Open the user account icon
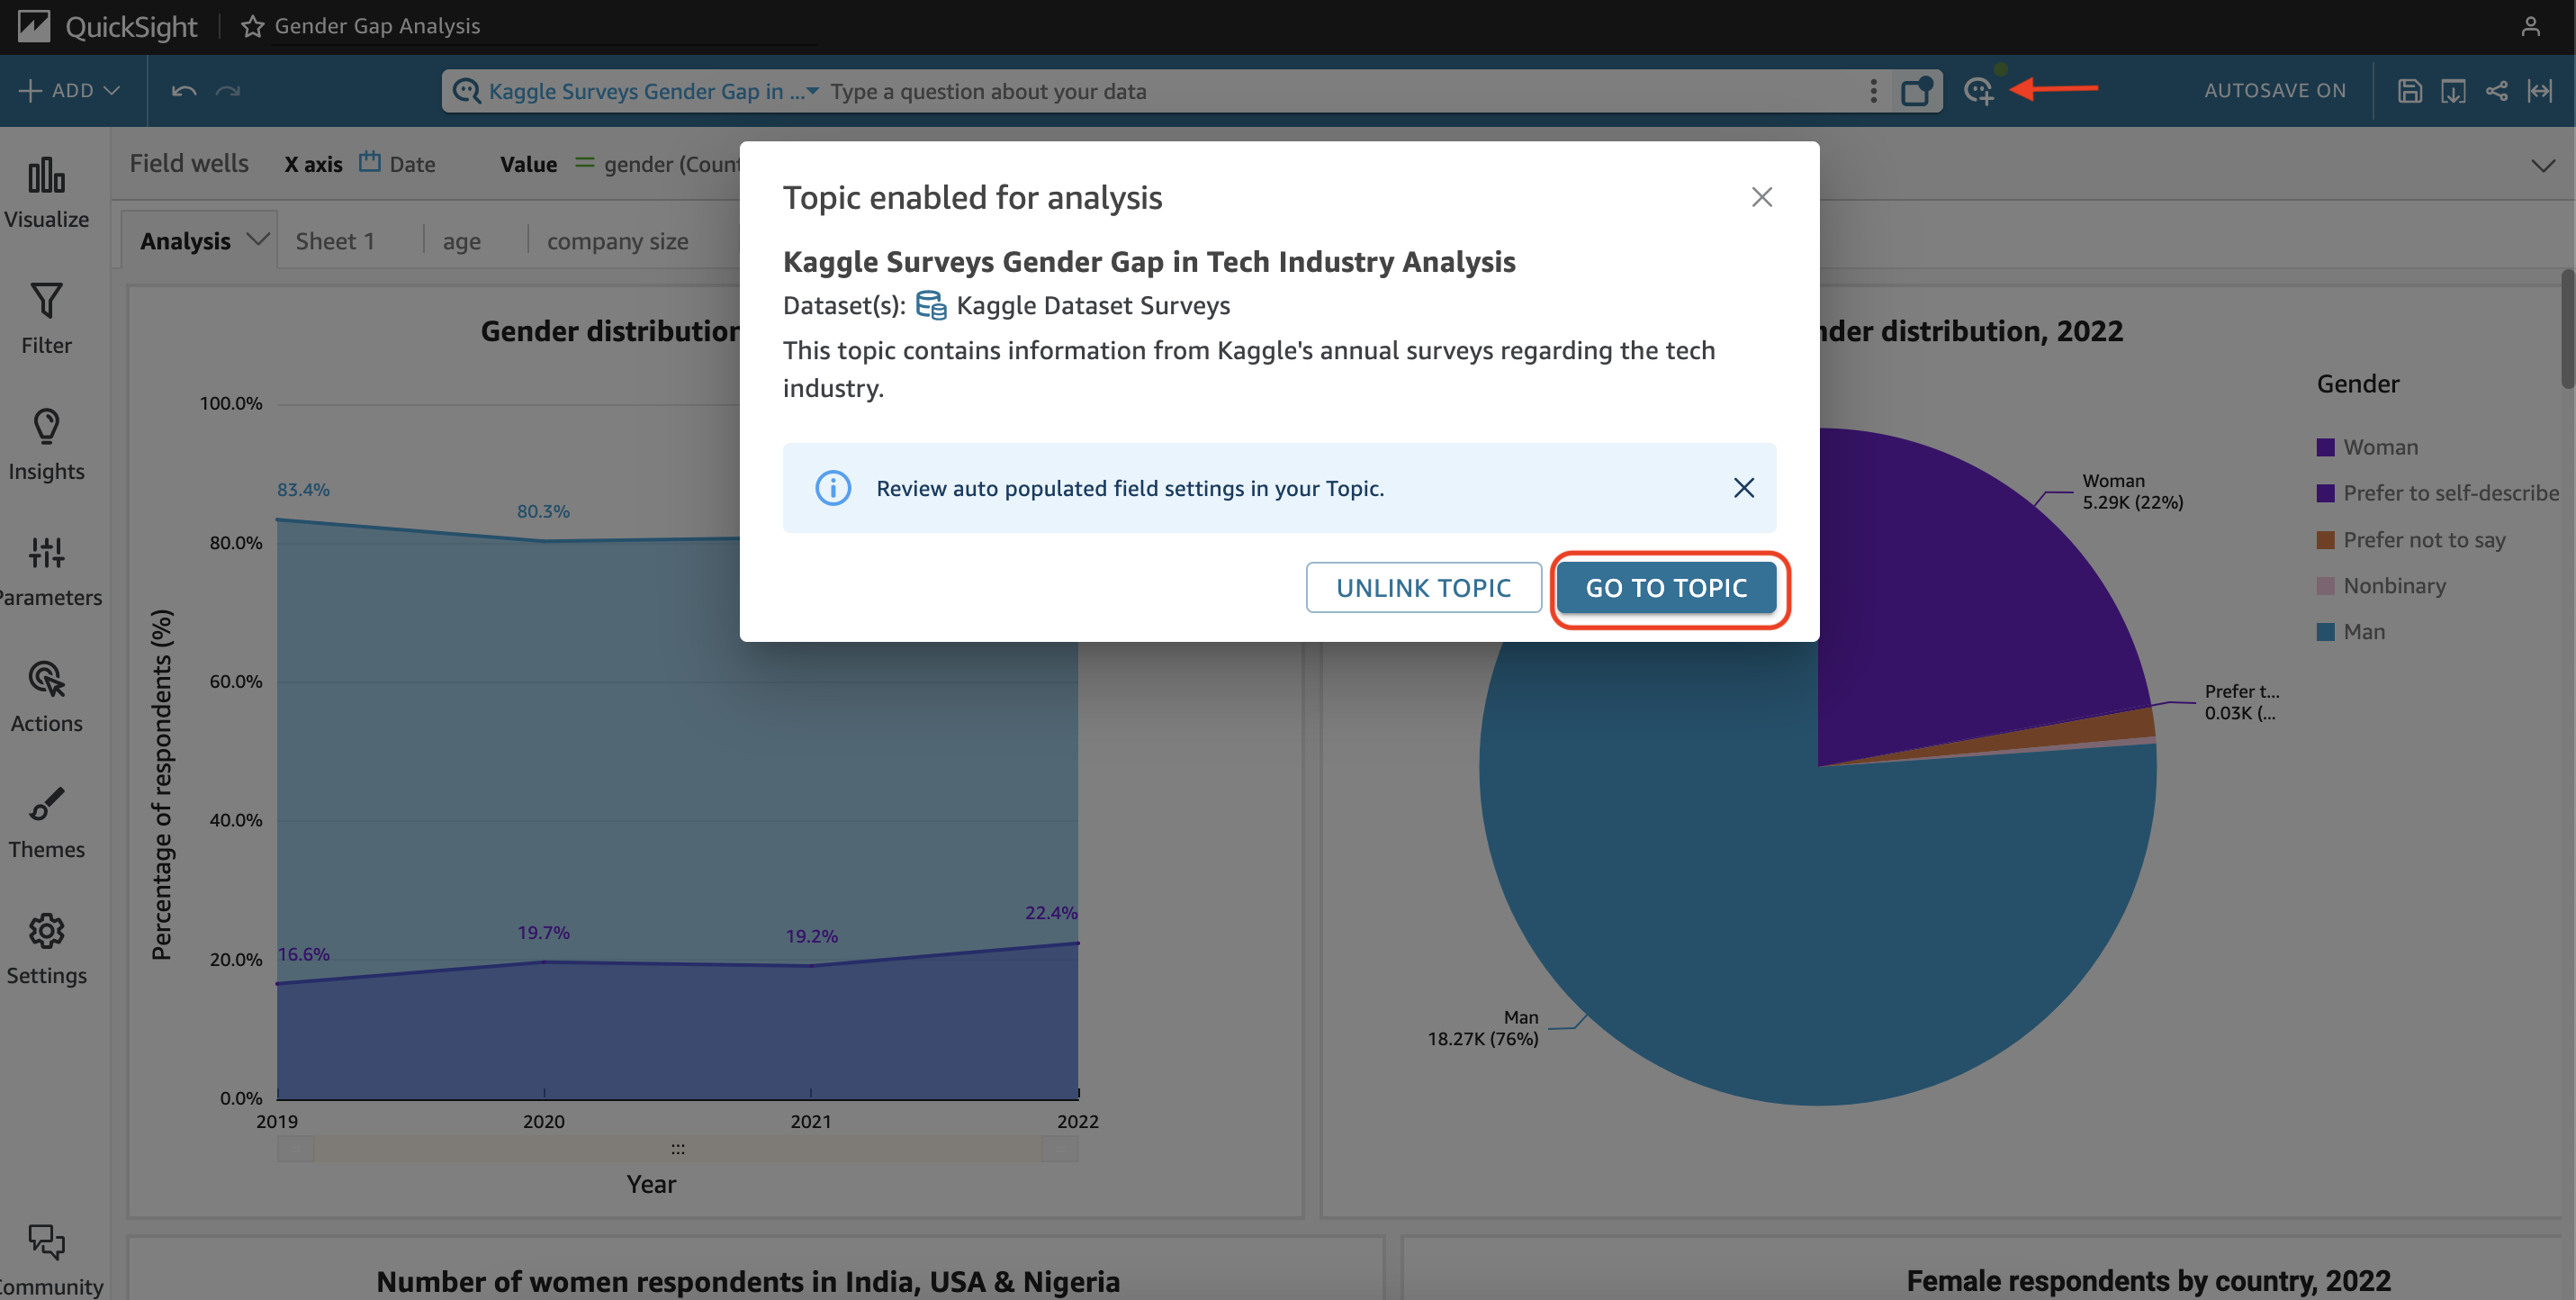 (x=2530, y=26)
